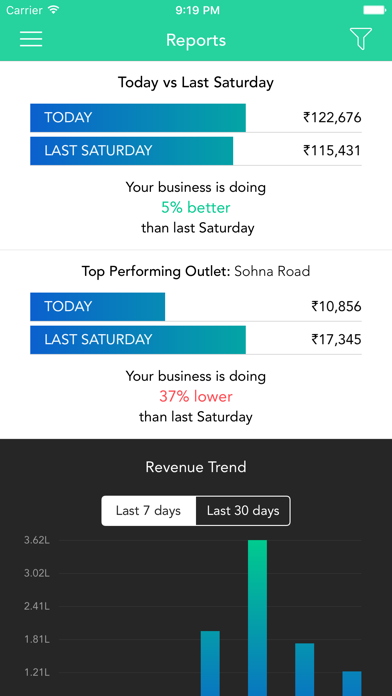Screen dimensions: 392x696
Task: Switch to Last 7 days
Action: tap(149, 511)
